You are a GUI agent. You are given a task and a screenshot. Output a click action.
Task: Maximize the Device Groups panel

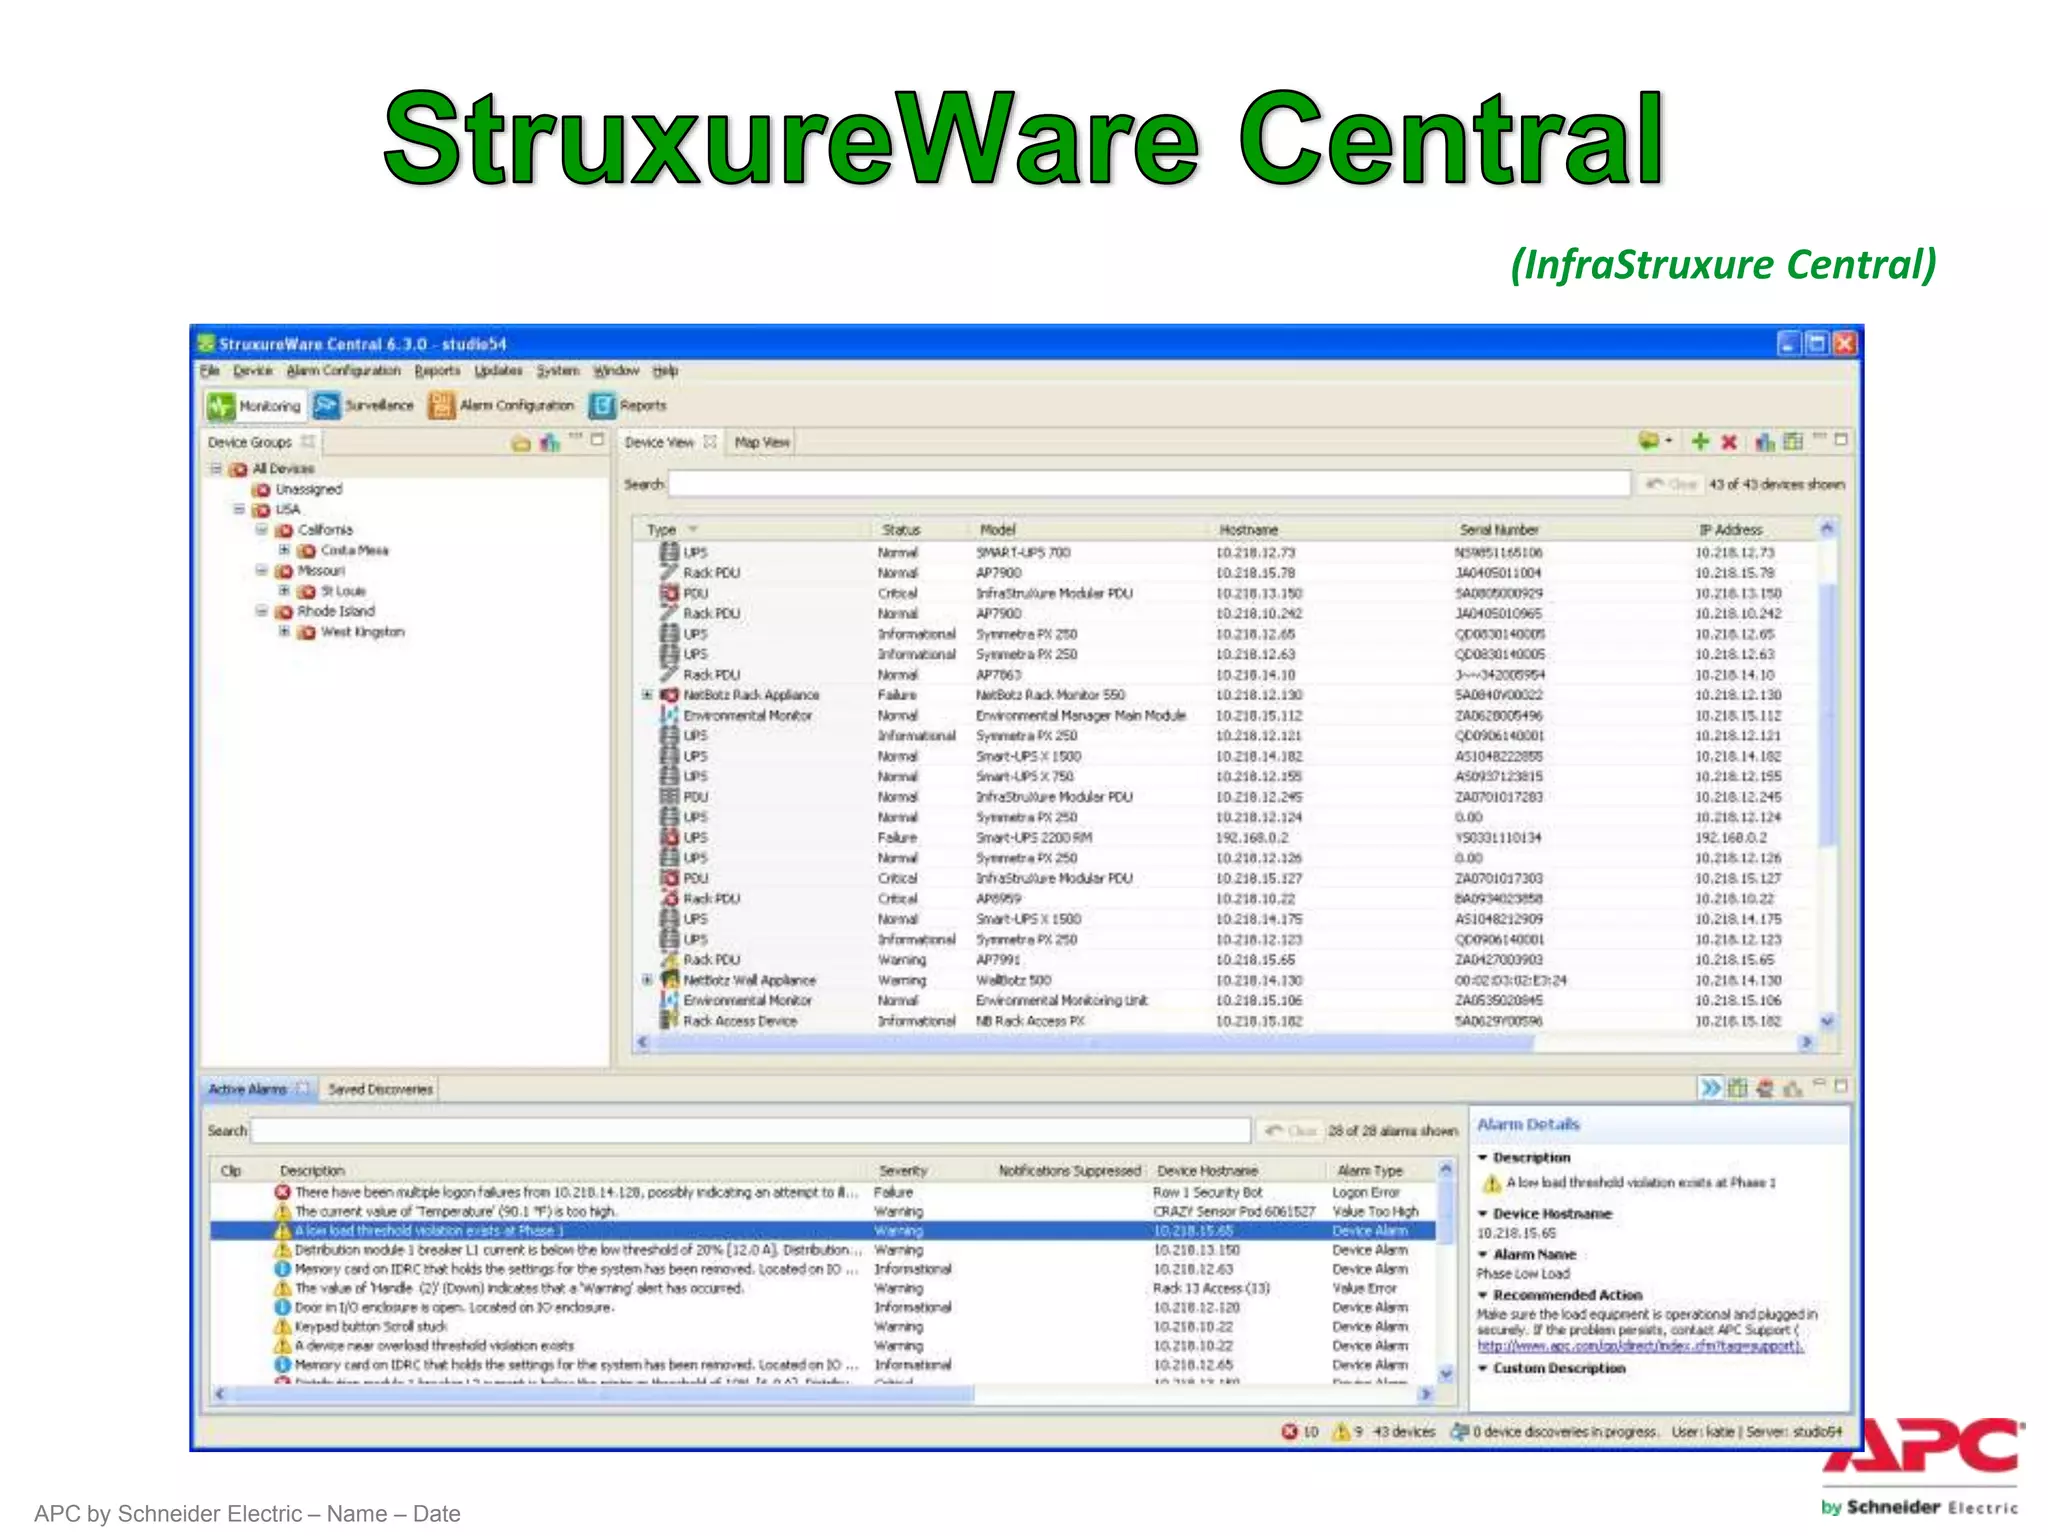tap(598, 439)
